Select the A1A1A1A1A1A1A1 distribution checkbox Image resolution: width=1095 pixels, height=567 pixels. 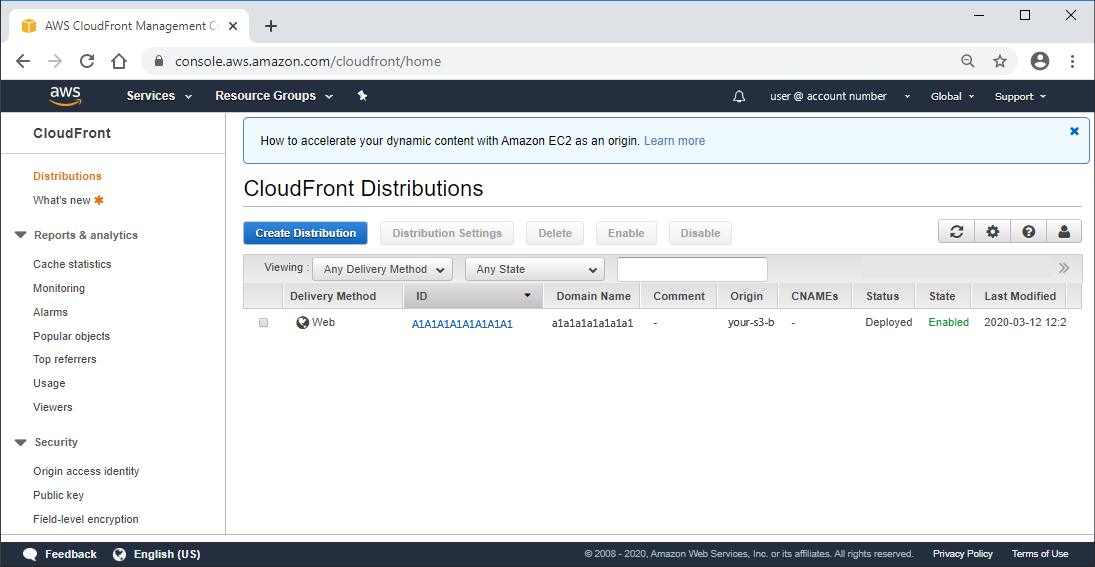tap(263, 323)
